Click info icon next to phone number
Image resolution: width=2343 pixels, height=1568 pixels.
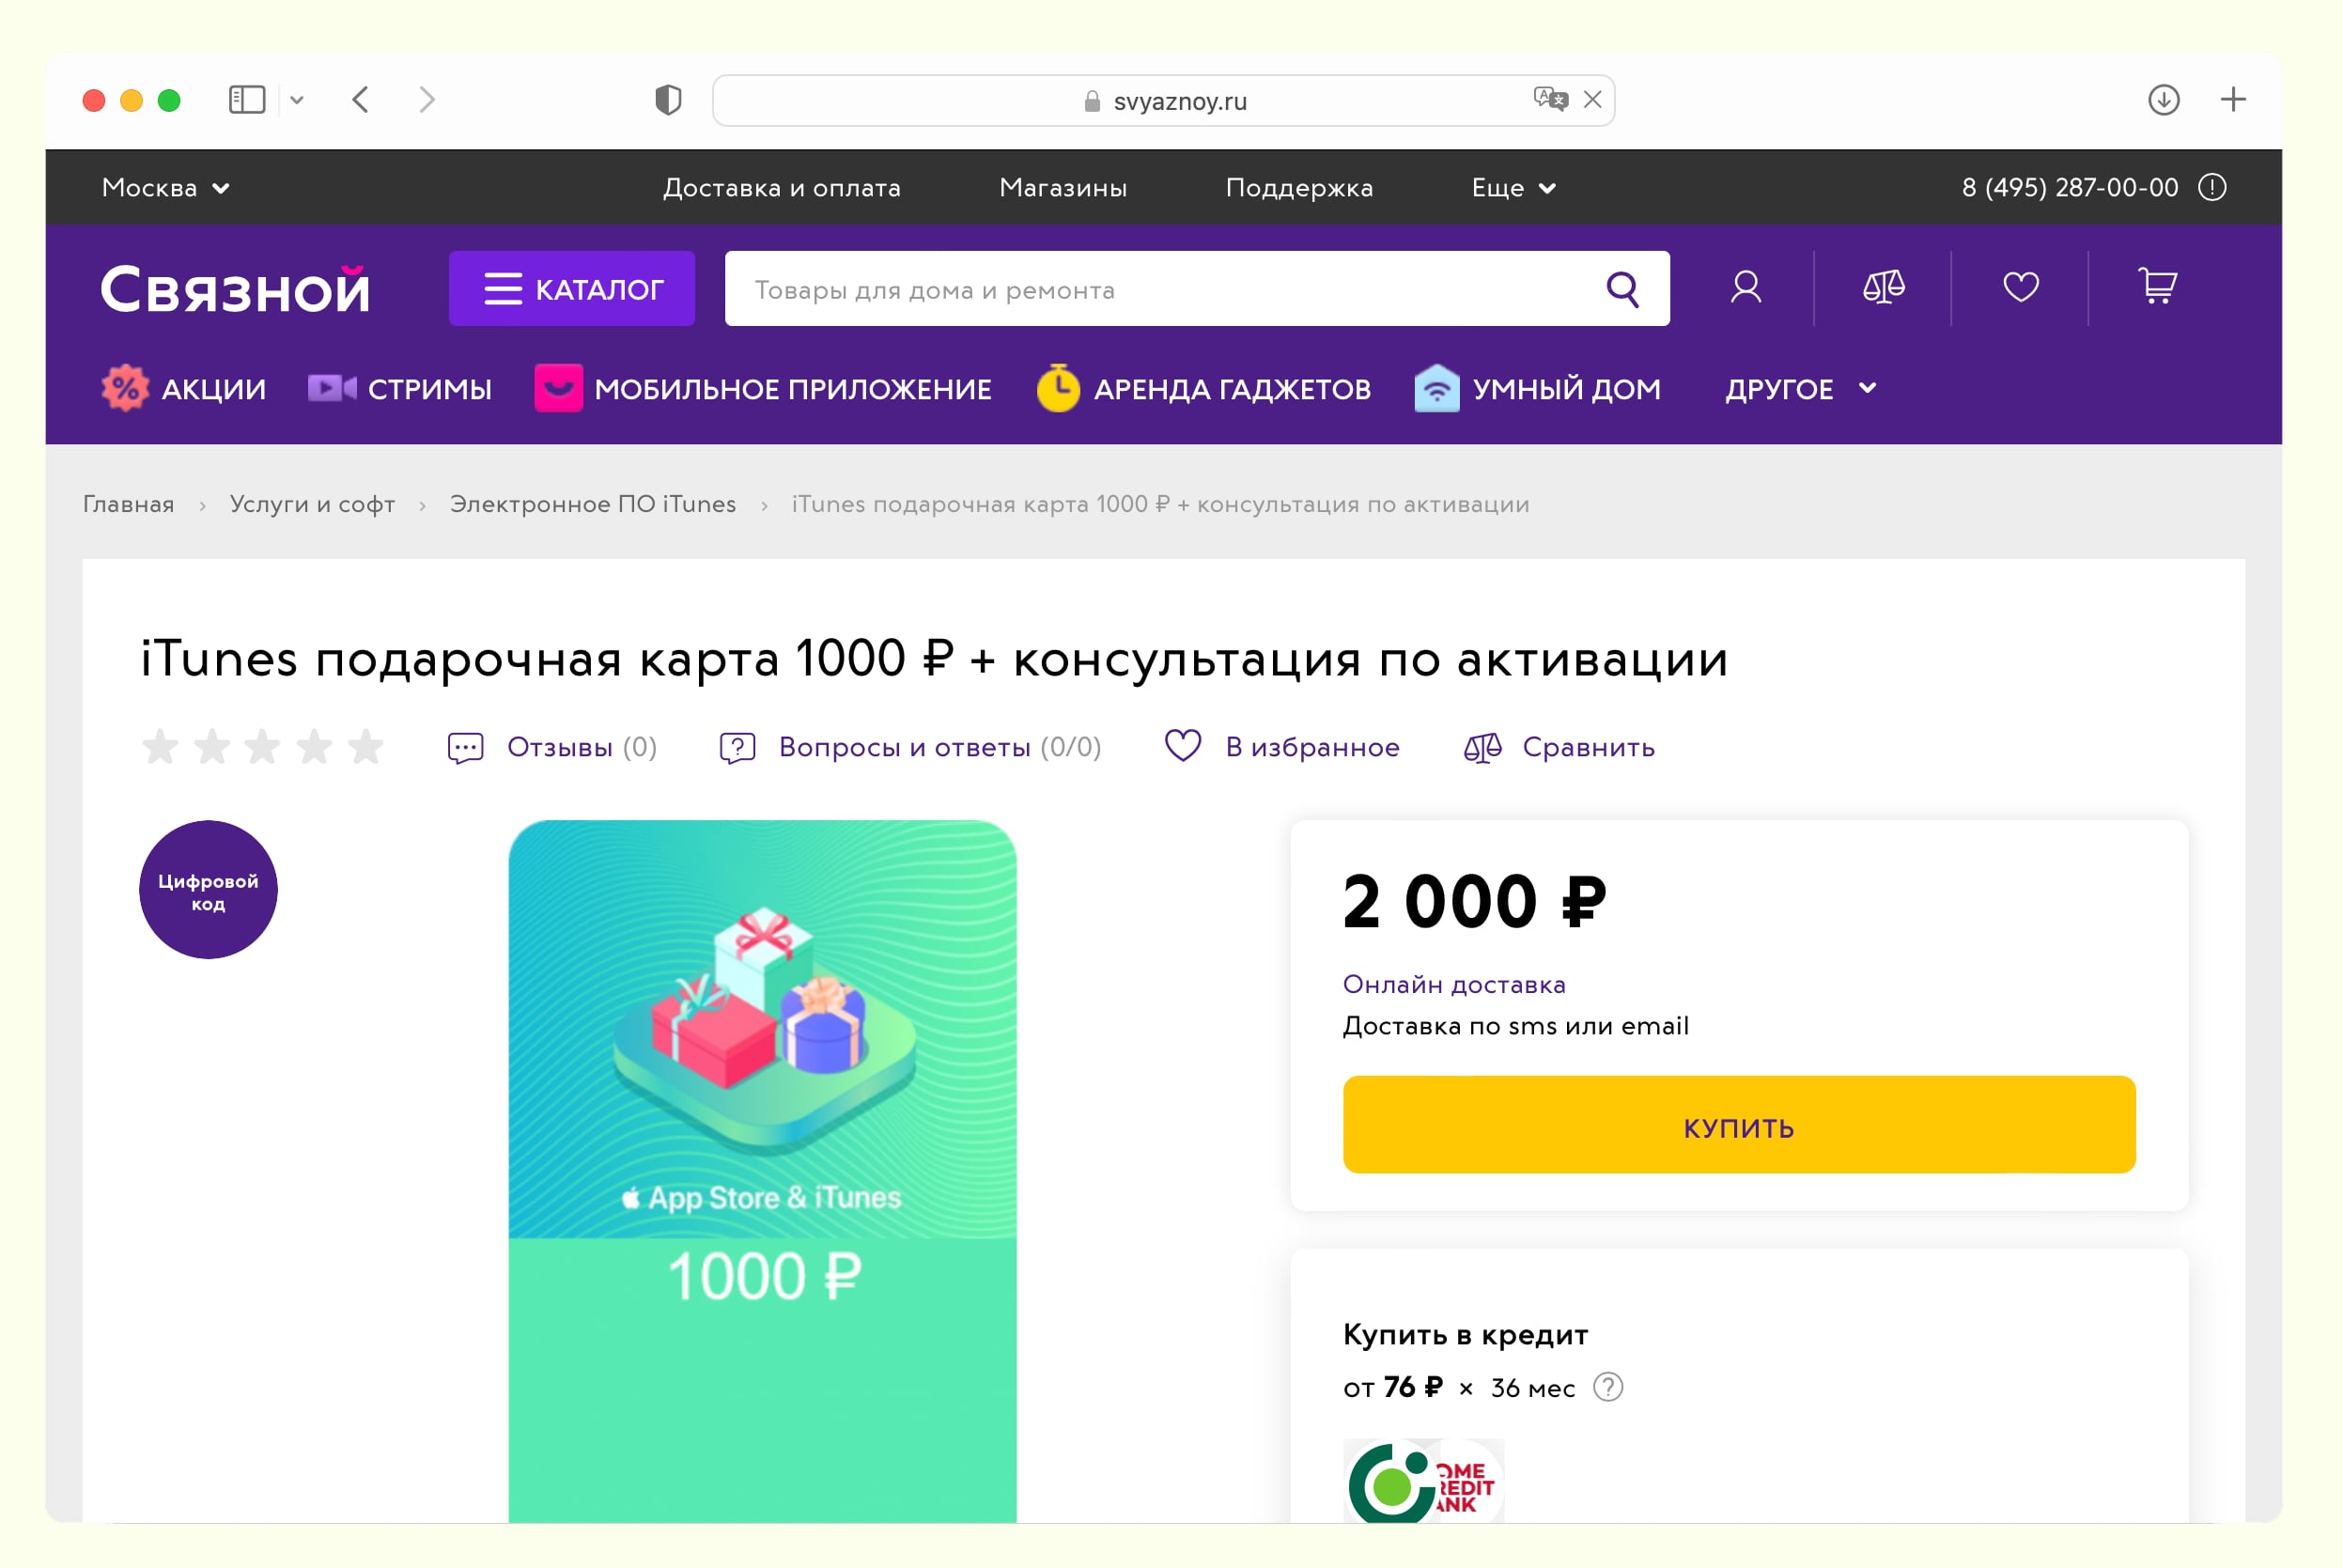[2212, 188]
